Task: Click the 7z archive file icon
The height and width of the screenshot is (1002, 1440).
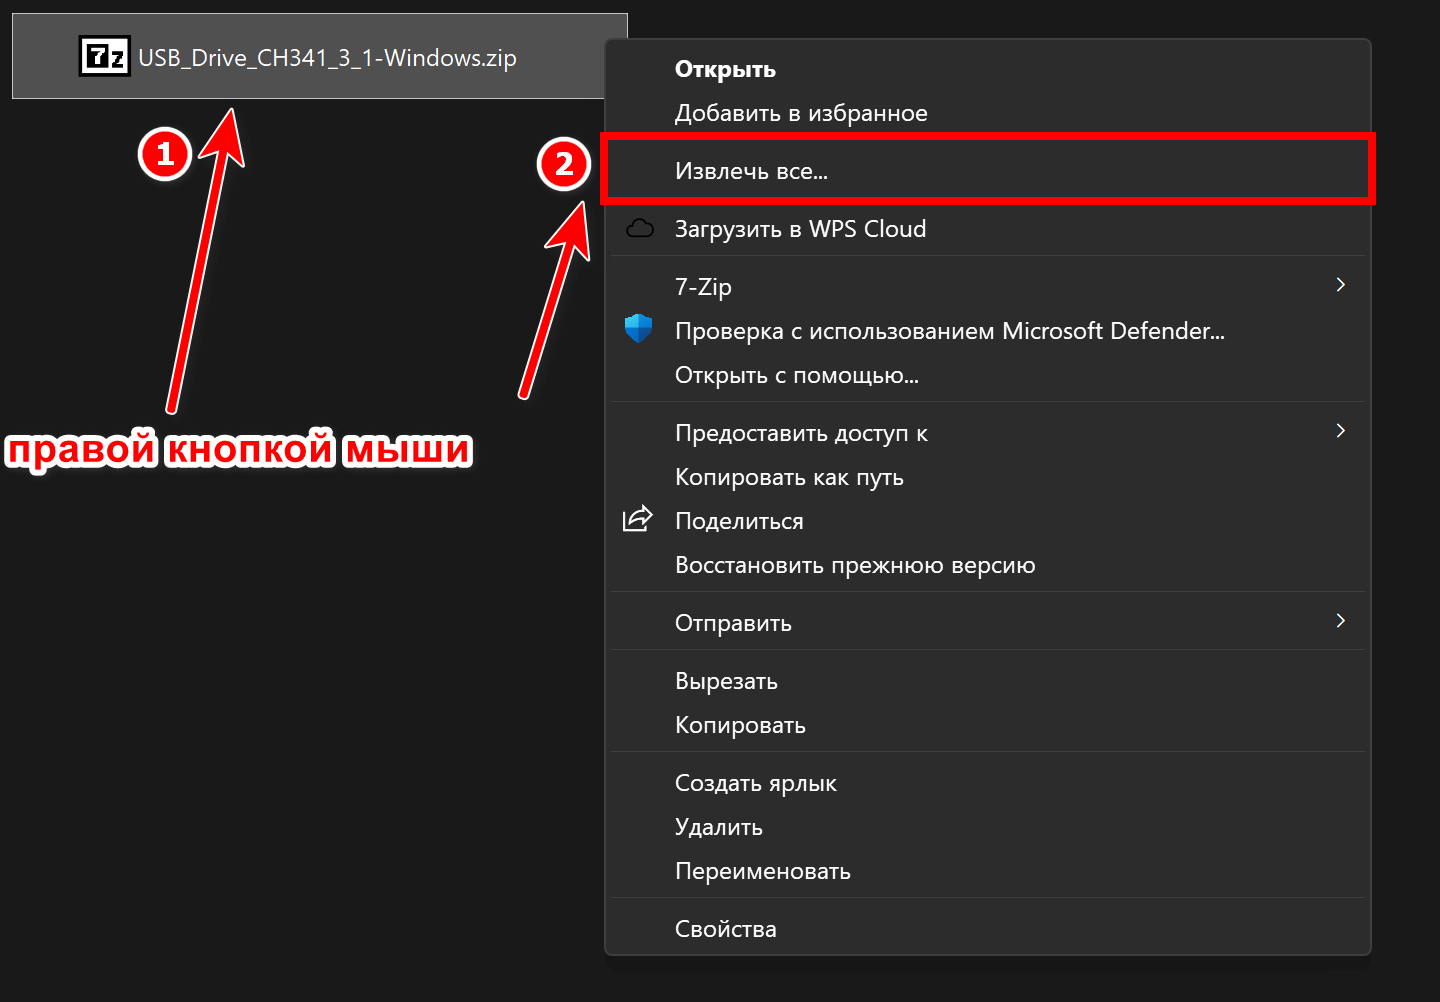Action: coord(104,57)
